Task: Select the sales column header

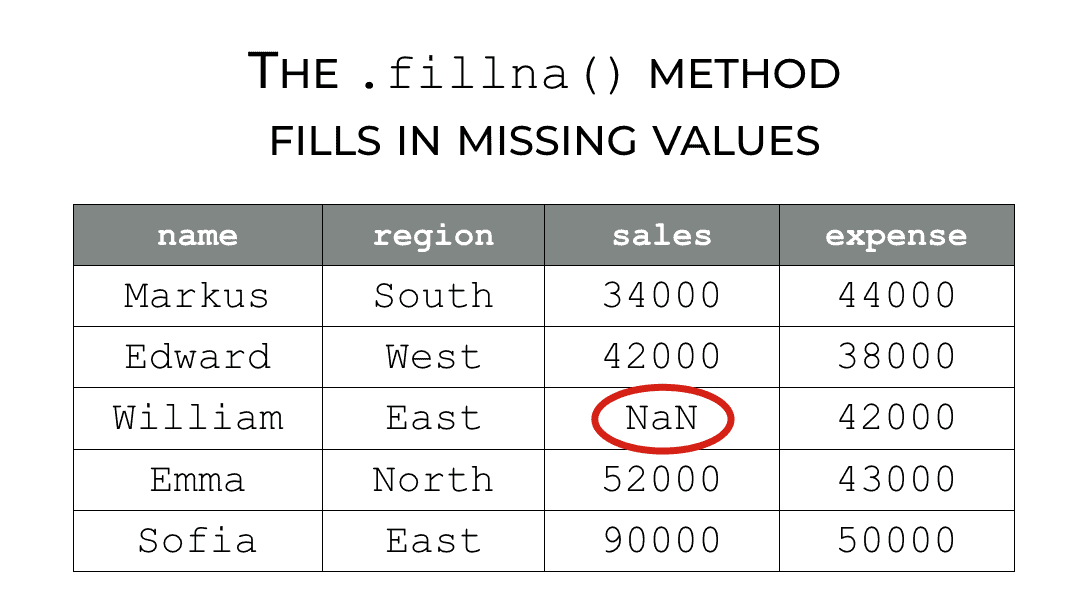Action: coord(662,235)
